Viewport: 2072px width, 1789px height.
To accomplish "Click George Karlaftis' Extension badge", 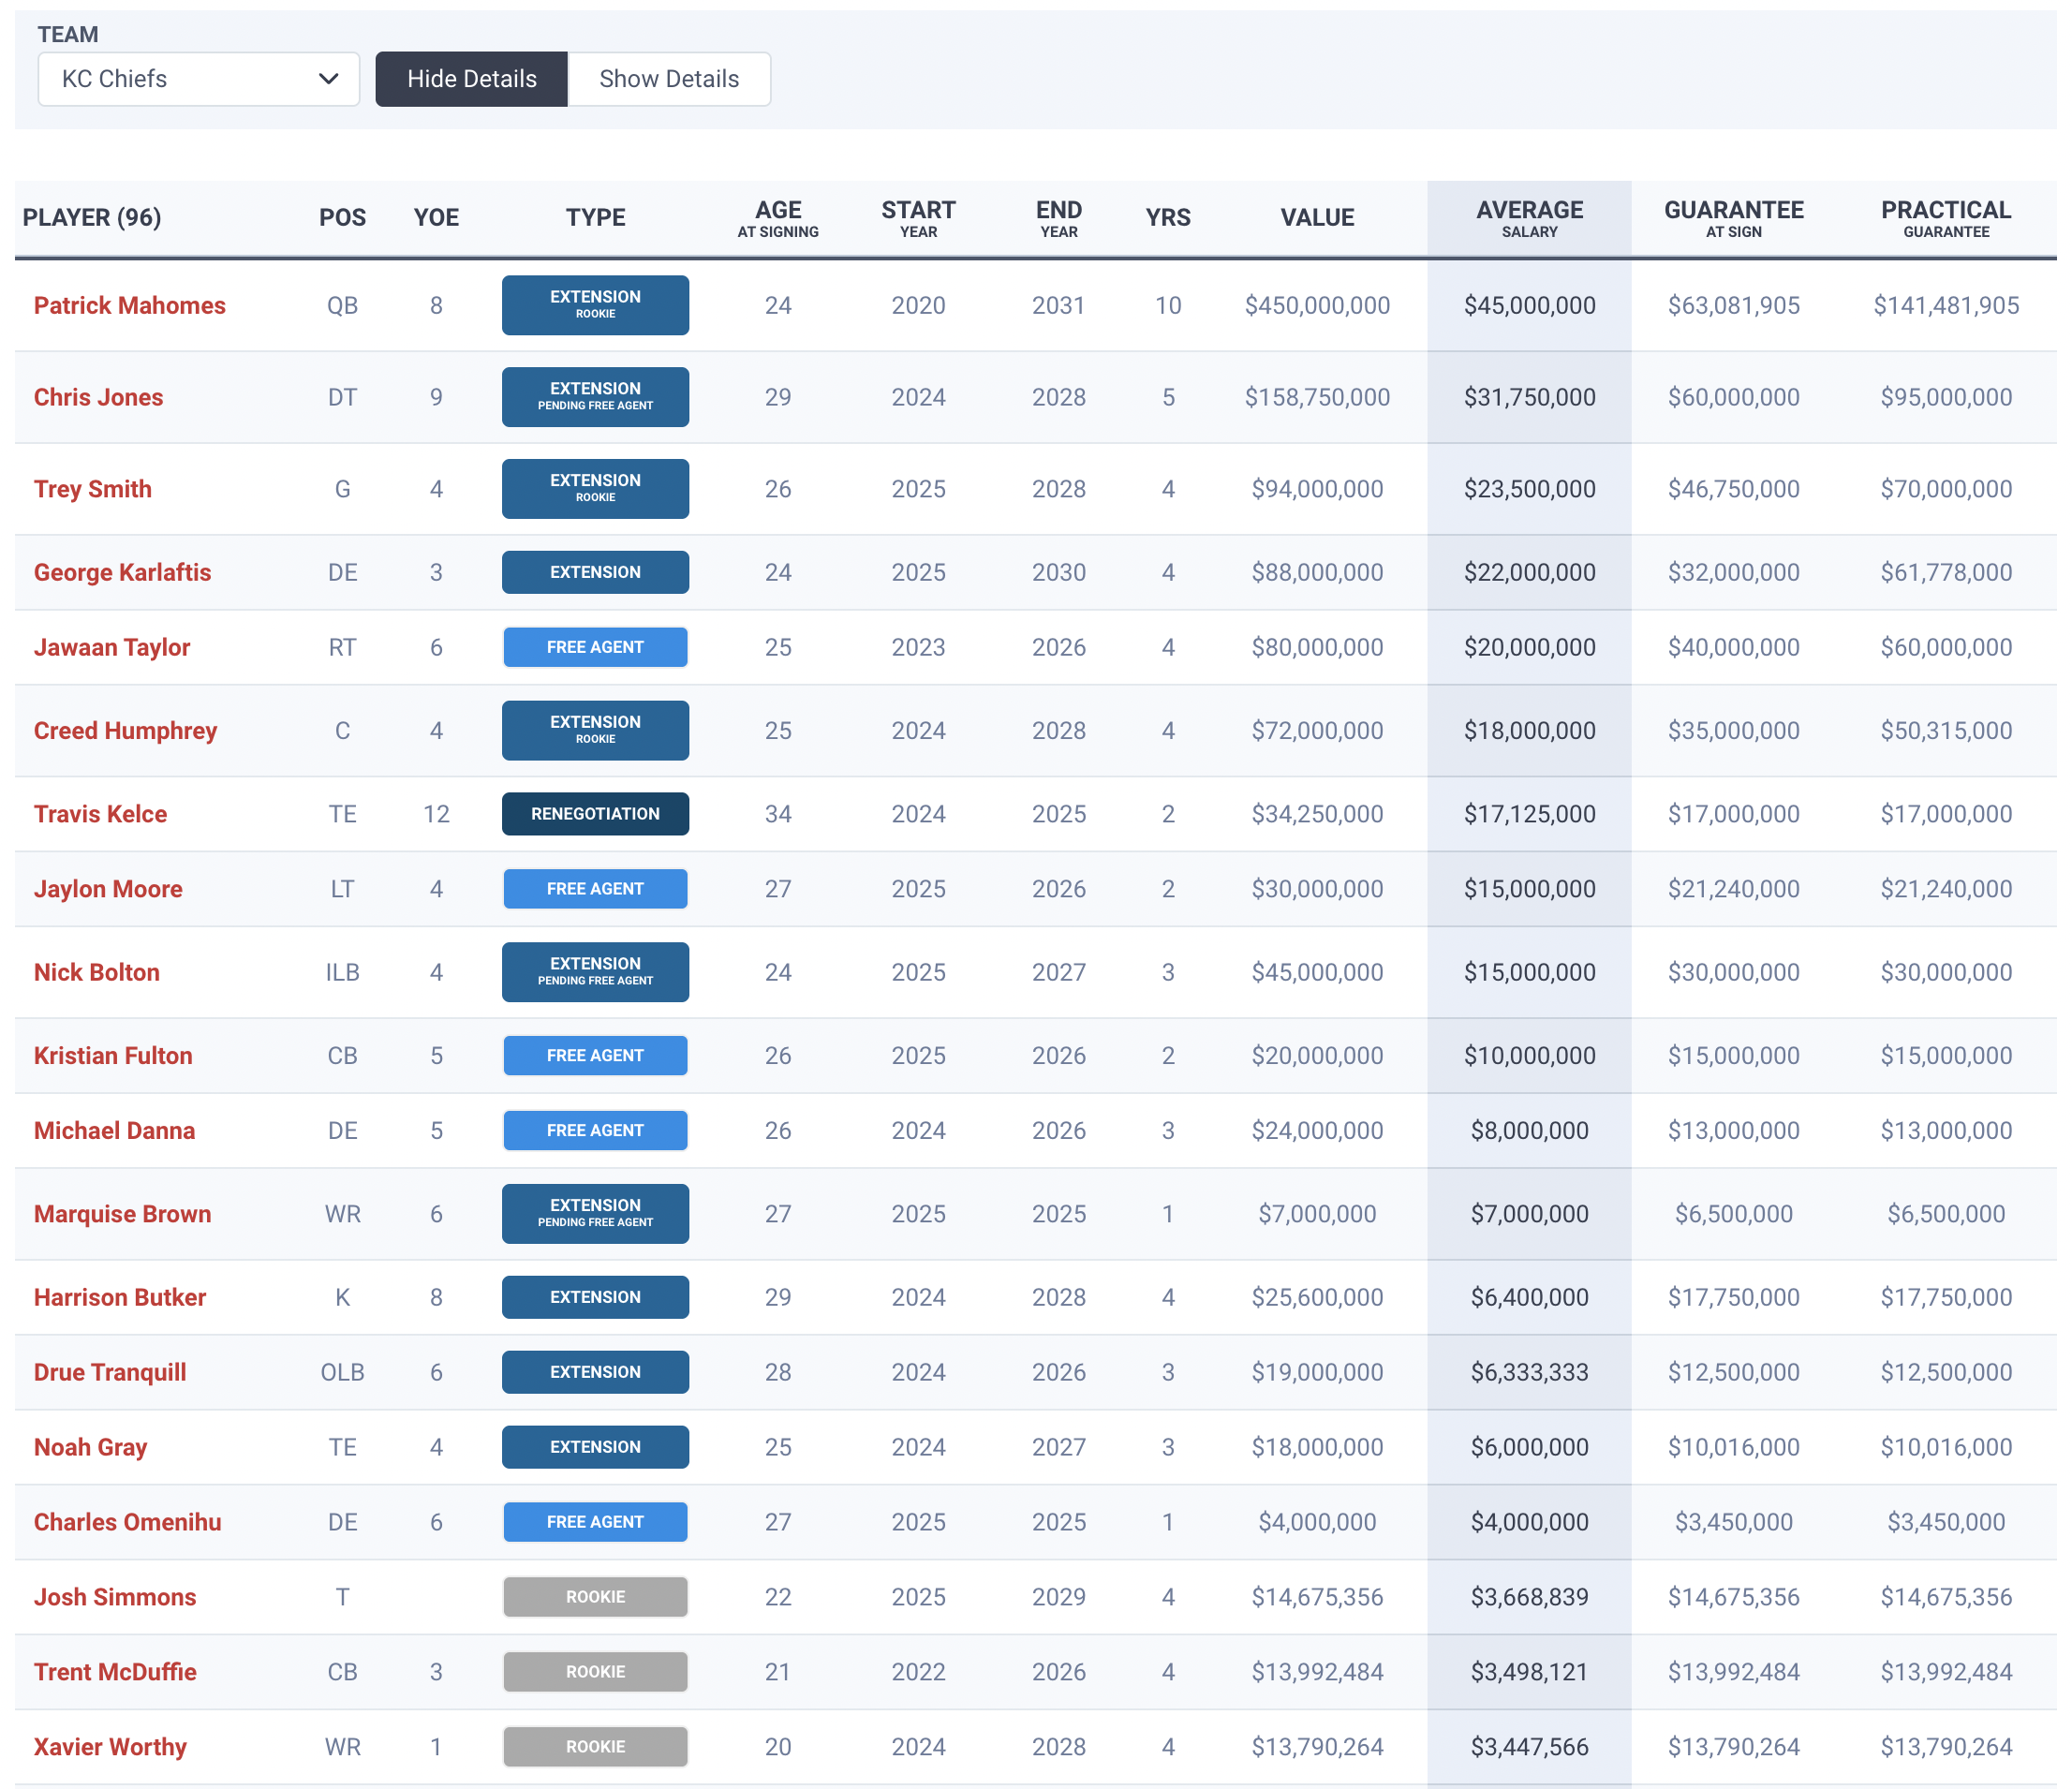I will pos(595,572).
